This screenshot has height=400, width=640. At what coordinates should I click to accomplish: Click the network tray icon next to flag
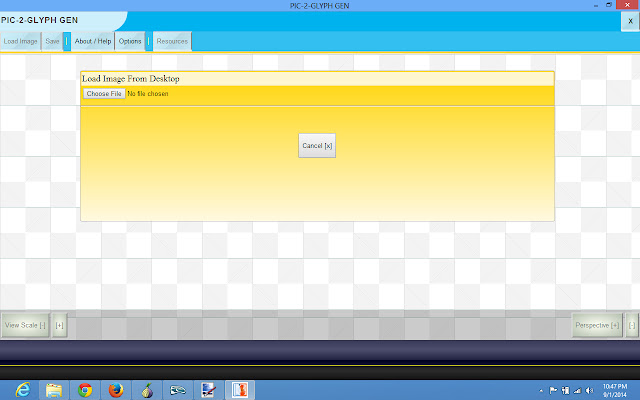(x=565, y=391)
